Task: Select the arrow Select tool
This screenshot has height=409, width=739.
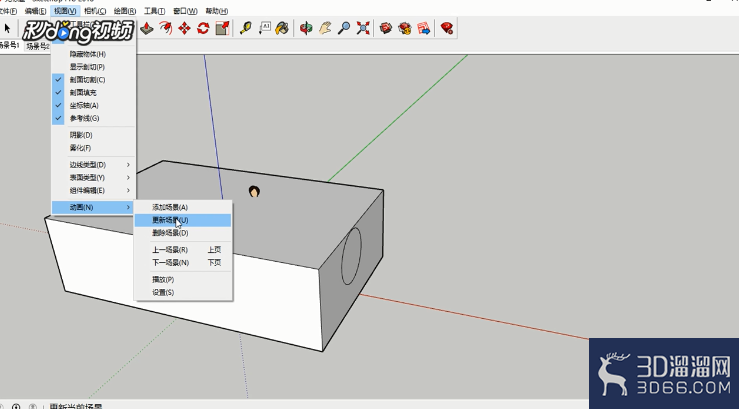Action: [7, 28]
